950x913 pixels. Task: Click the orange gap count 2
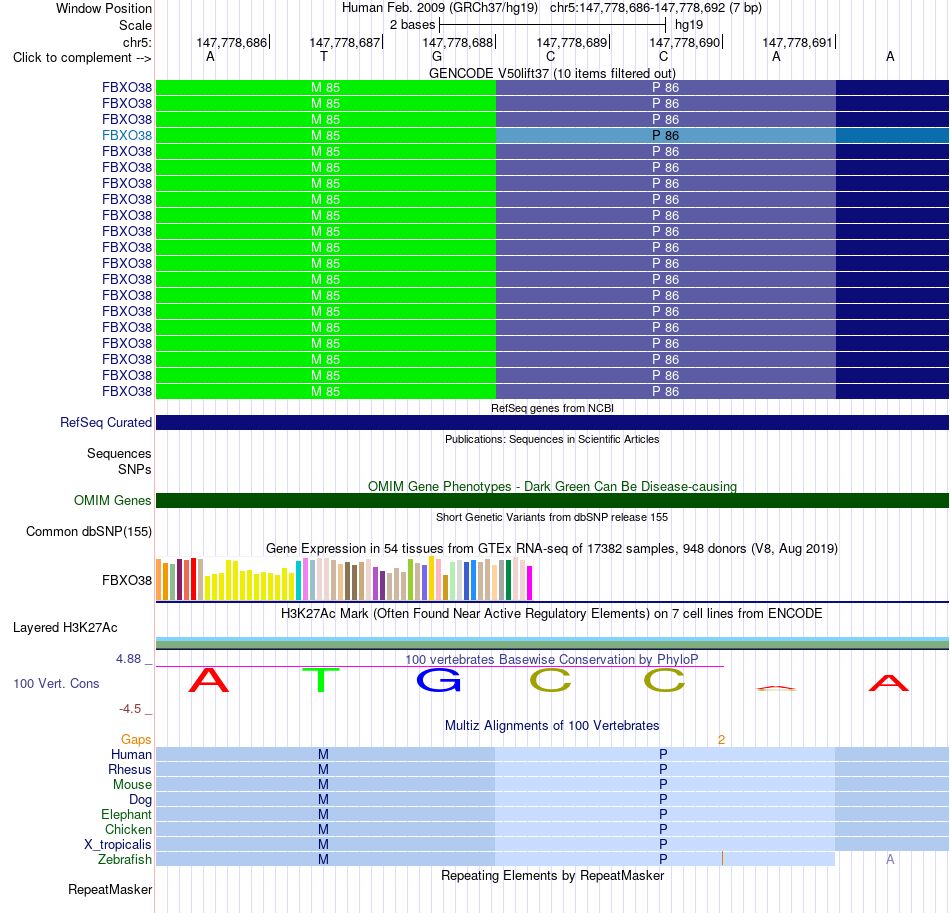coord(721,740)
